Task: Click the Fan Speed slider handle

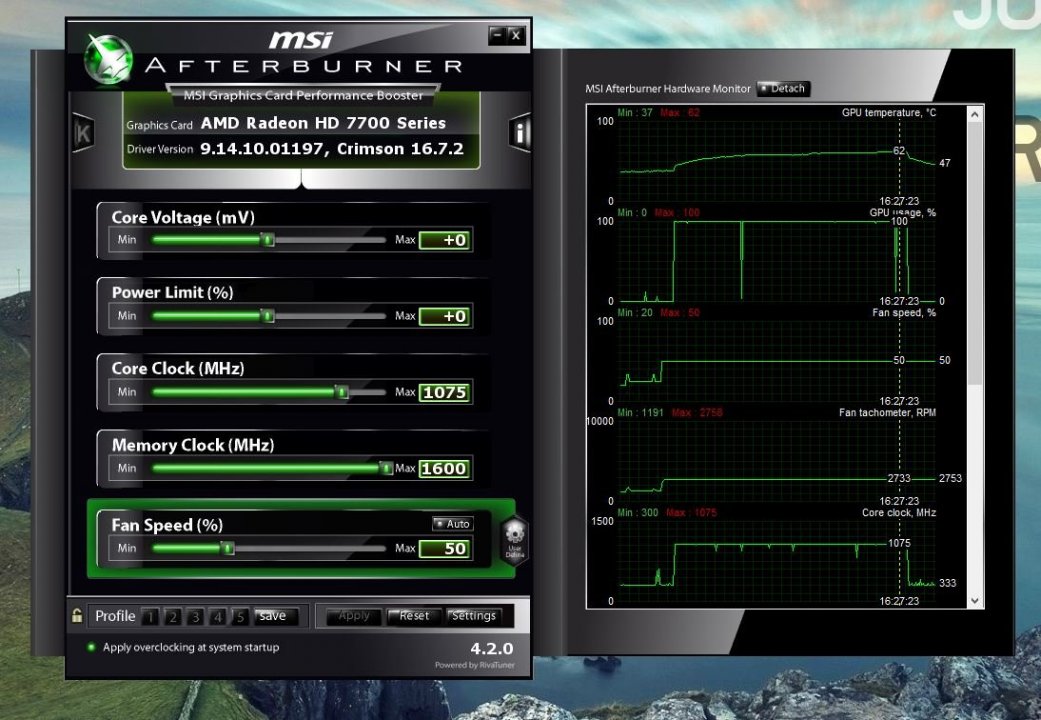Action: pos(228,548)
